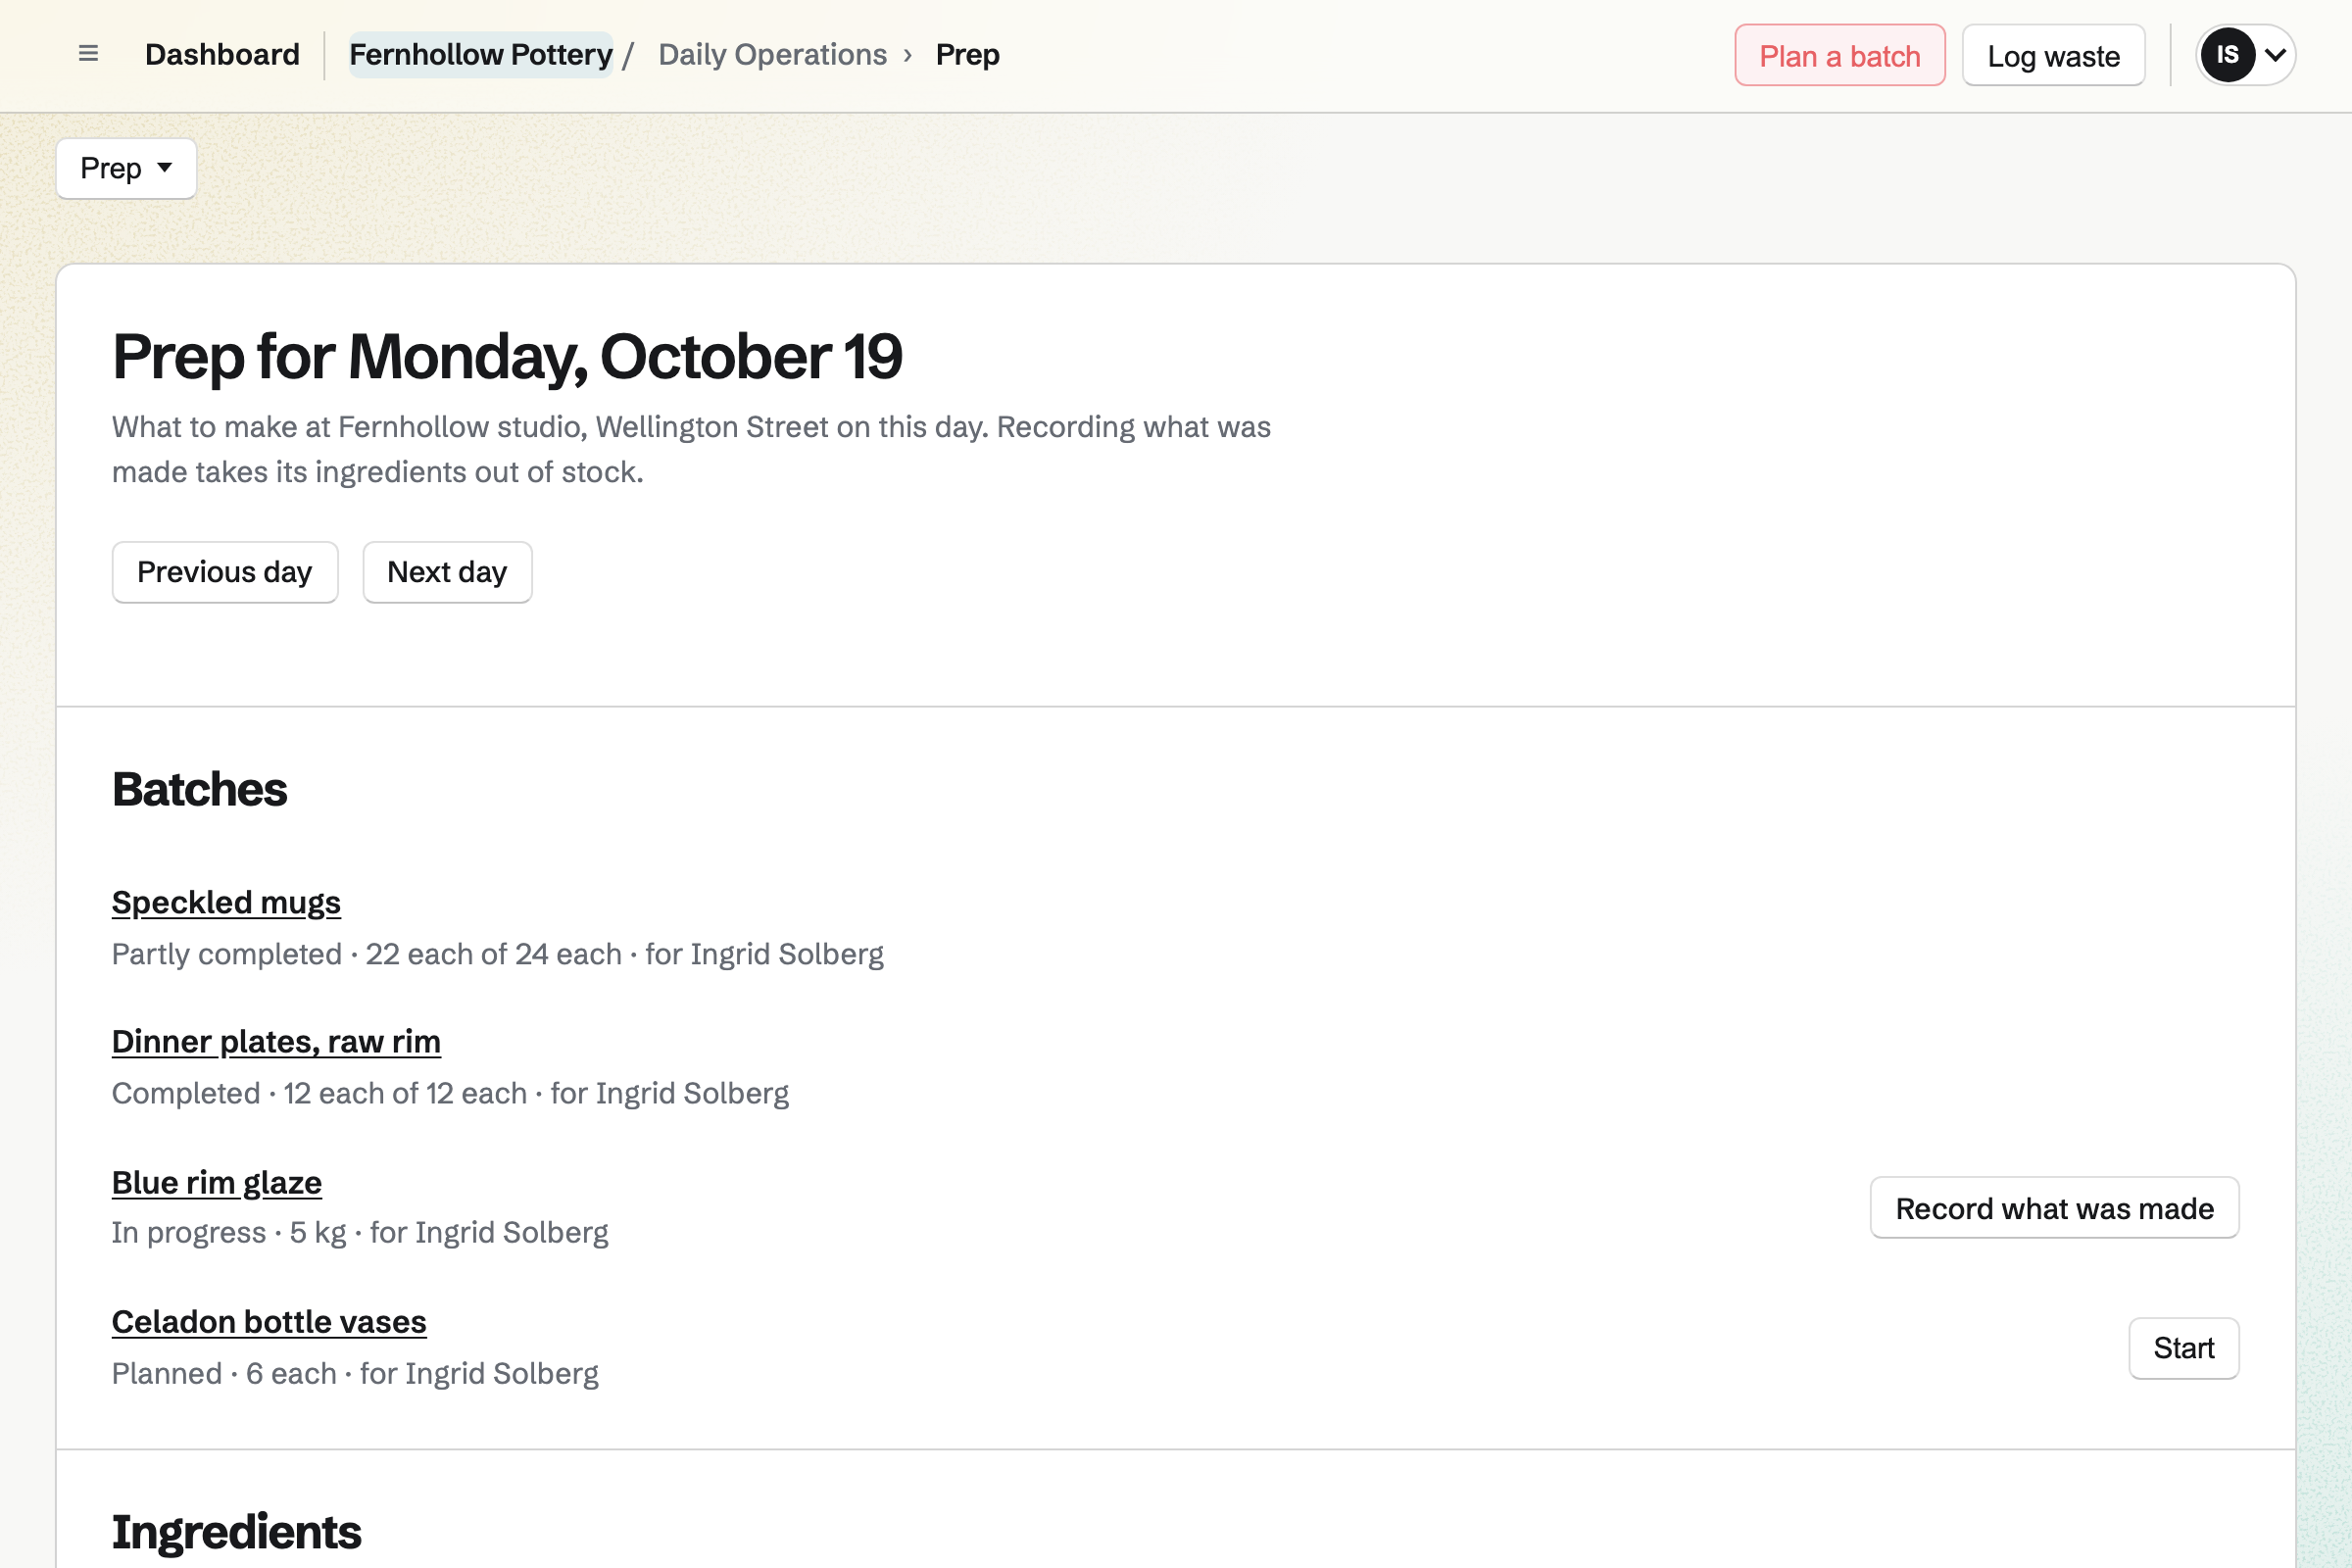Go to the Previous day

coord(225,572)
